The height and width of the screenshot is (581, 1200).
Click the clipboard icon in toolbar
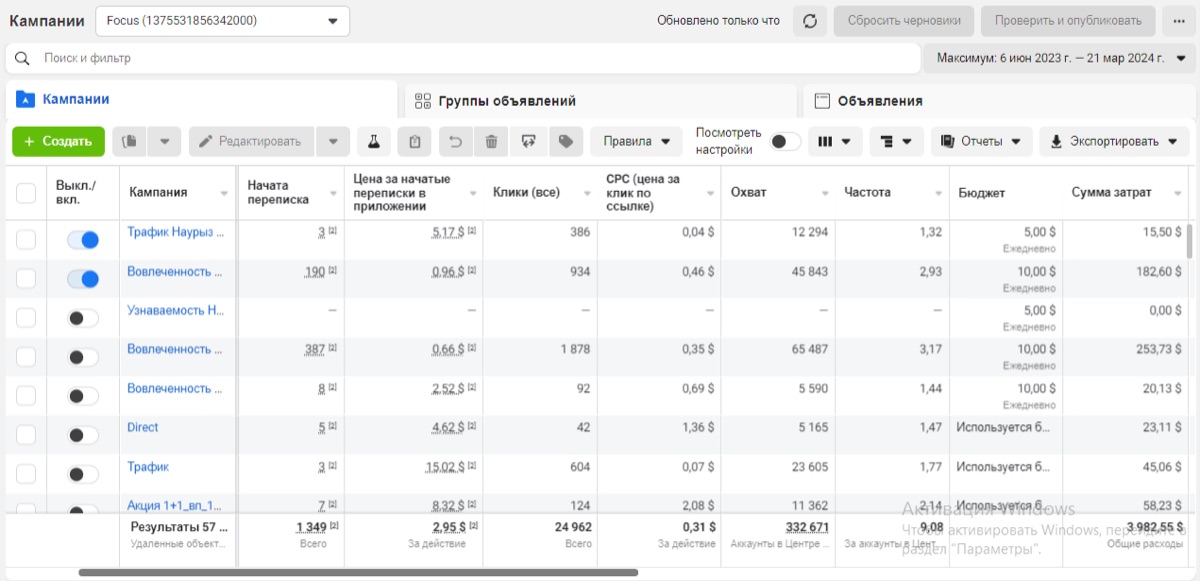pos(414,141)
